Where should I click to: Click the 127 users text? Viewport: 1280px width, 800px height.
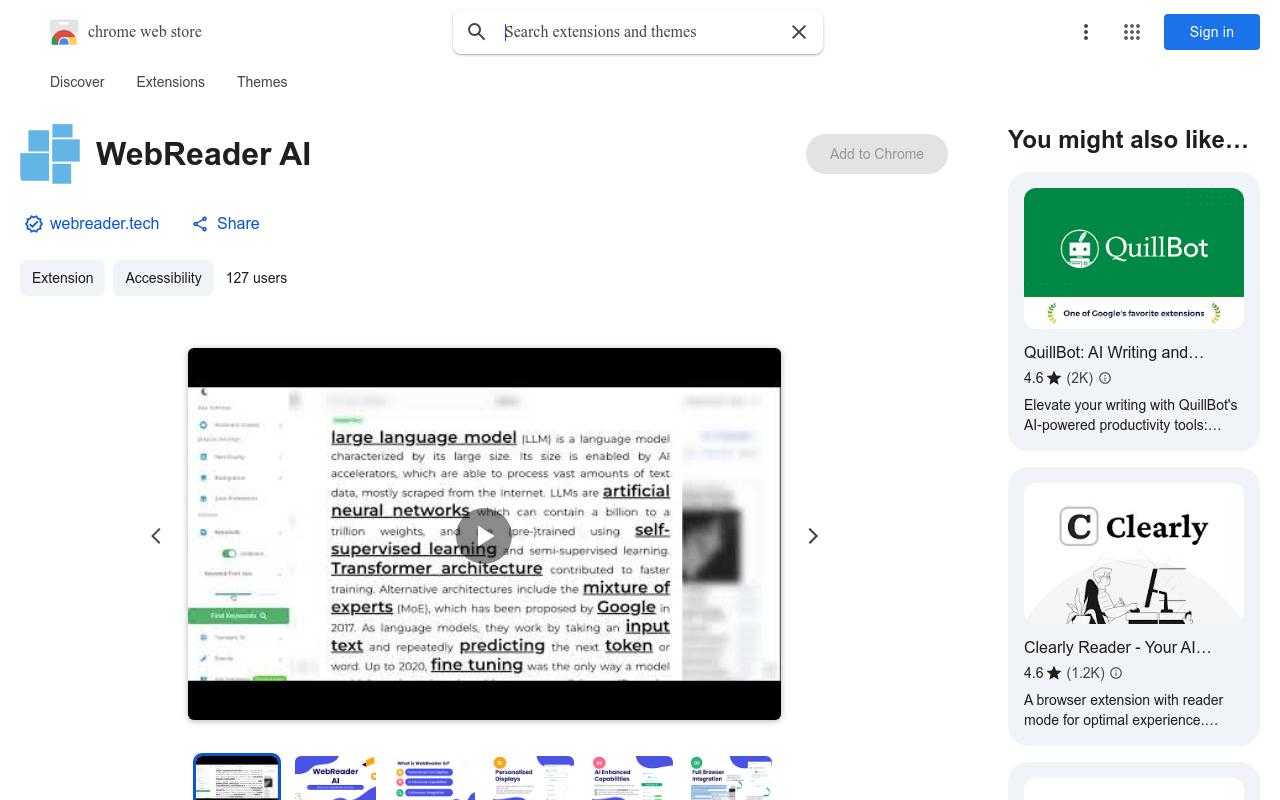coord(257,278)
